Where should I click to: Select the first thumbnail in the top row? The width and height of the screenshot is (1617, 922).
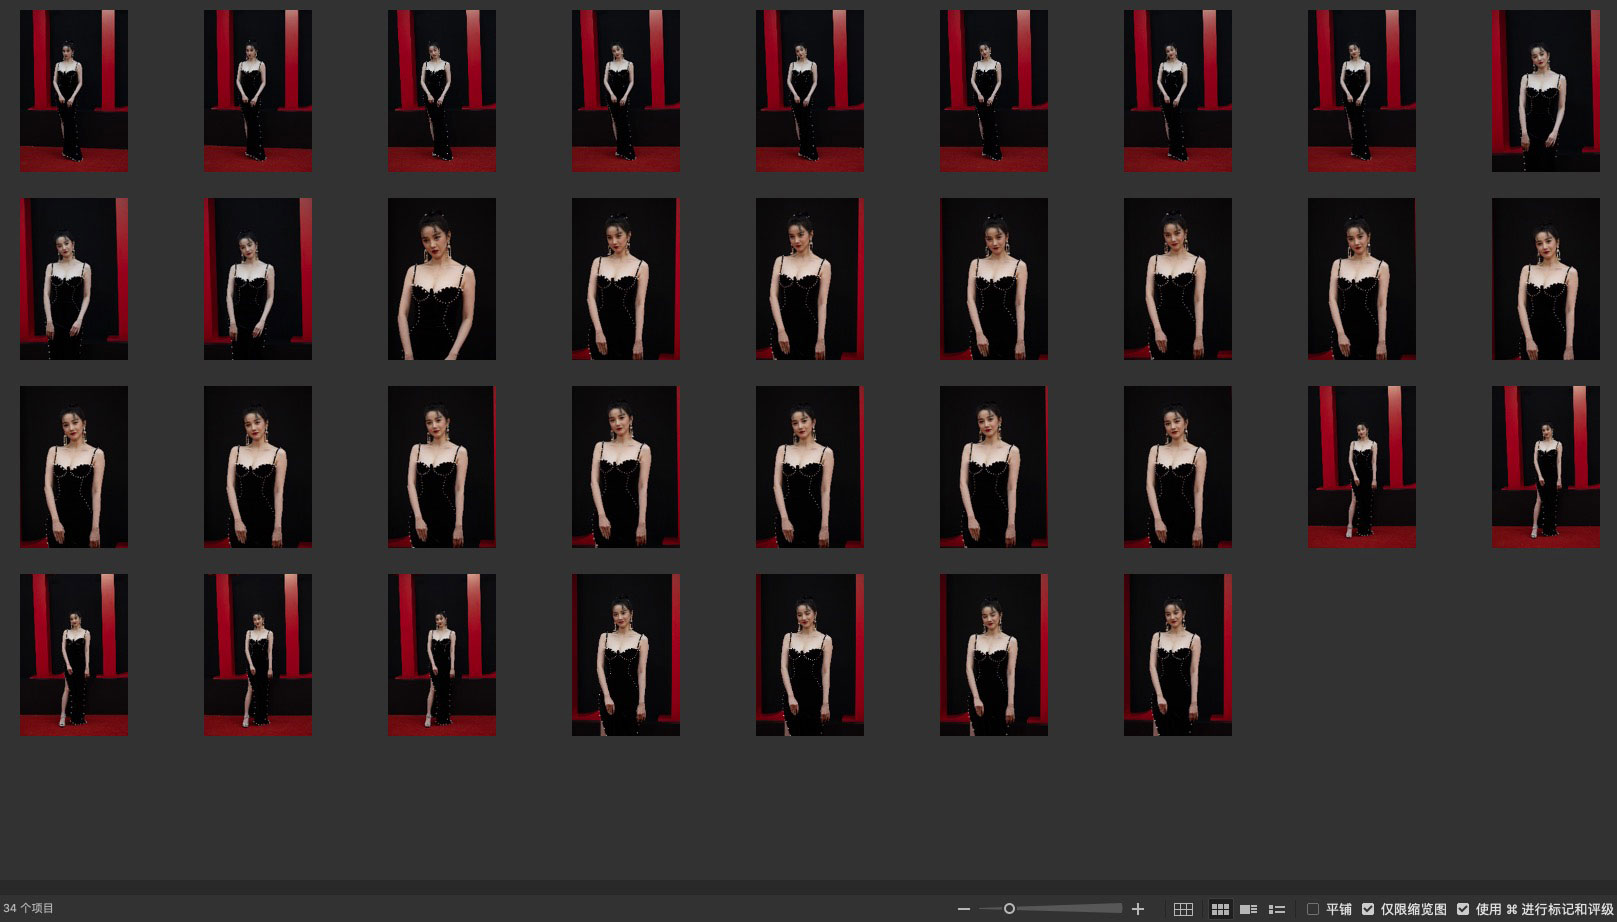tap(74, 91)
